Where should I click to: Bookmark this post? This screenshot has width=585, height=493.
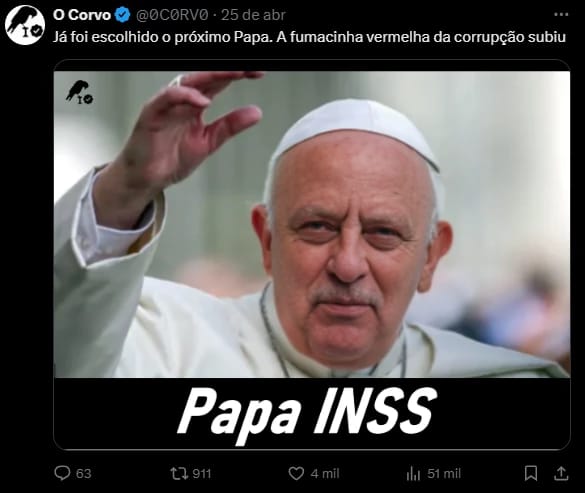tap(531, 473)
